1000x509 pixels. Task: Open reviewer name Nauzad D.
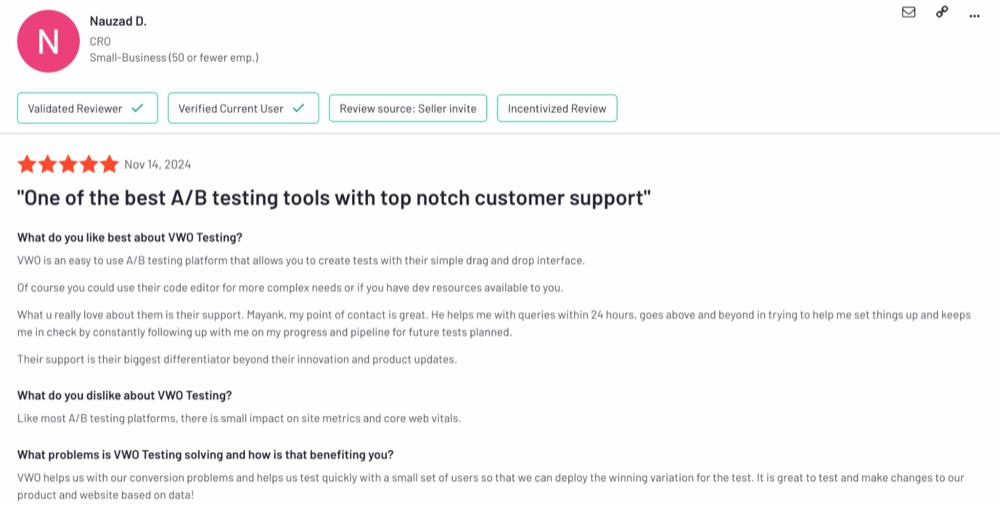click(118, 22)
